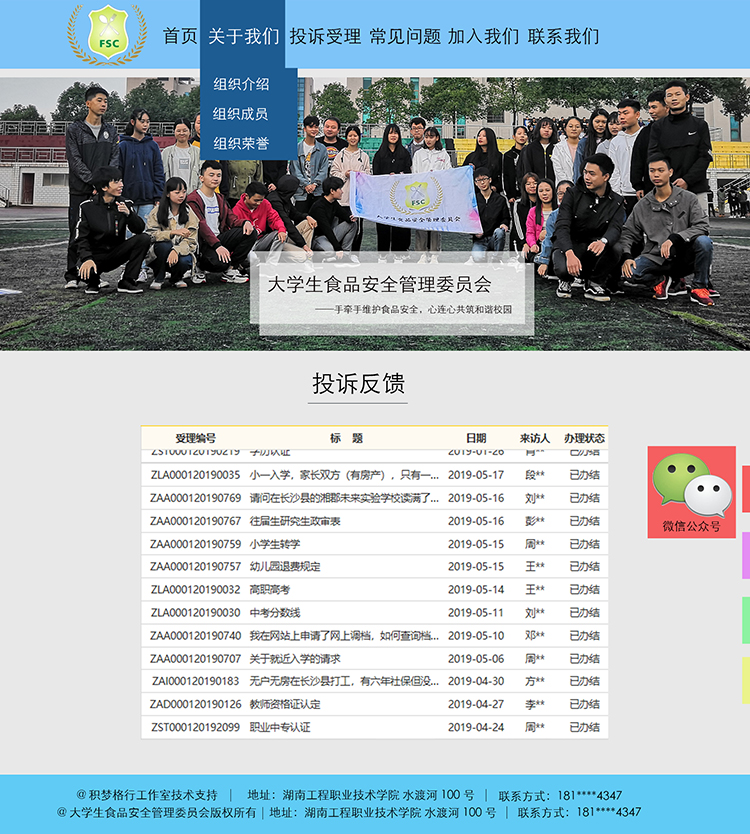Click the 日期 column header
This screenshot has width=750, height=834.
point(476,438)
